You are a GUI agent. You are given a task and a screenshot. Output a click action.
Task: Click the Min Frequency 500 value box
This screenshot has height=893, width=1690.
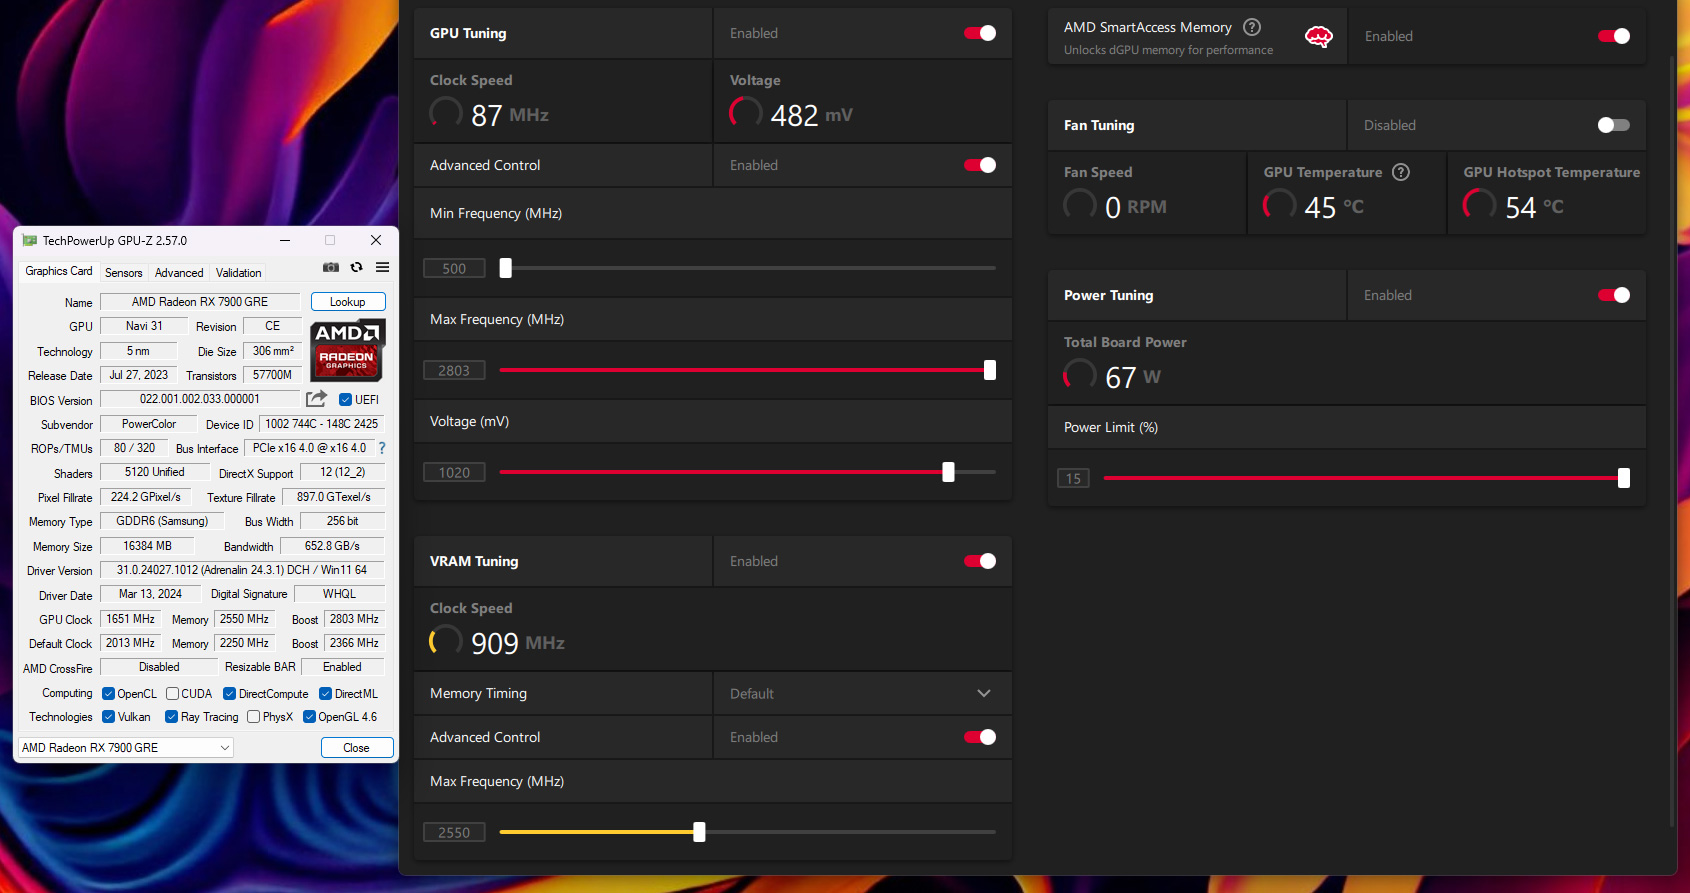pos(454,268)
